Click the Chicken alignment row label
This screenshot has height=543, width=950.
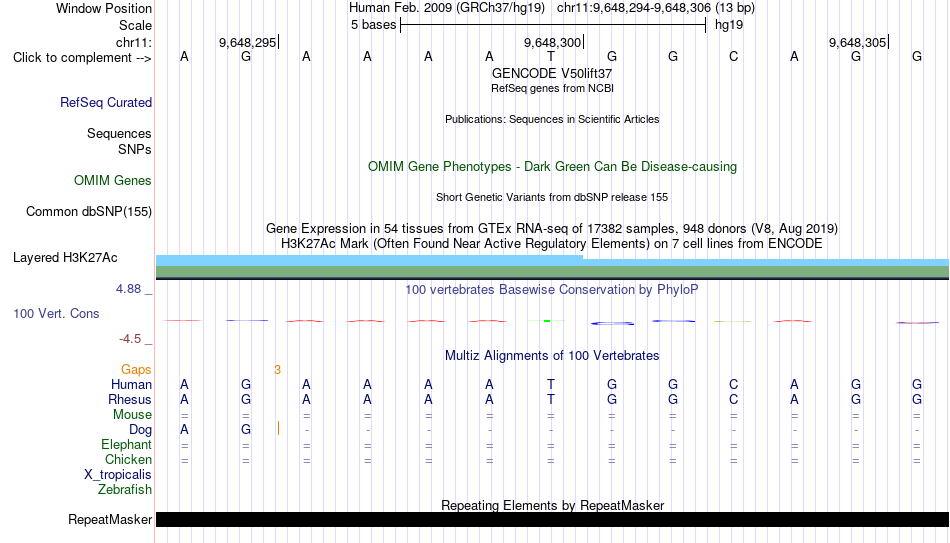[x=128, y=459]
